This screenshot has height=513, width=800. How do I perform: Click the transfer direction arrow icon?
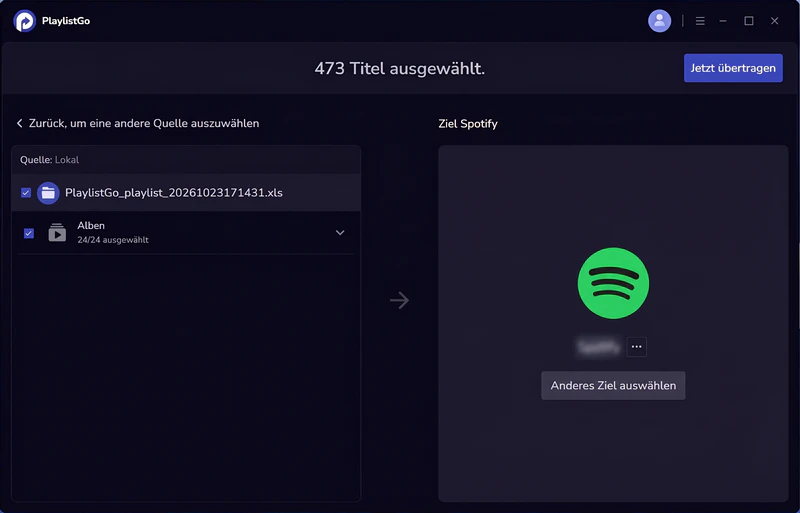[x=399, y=300]
